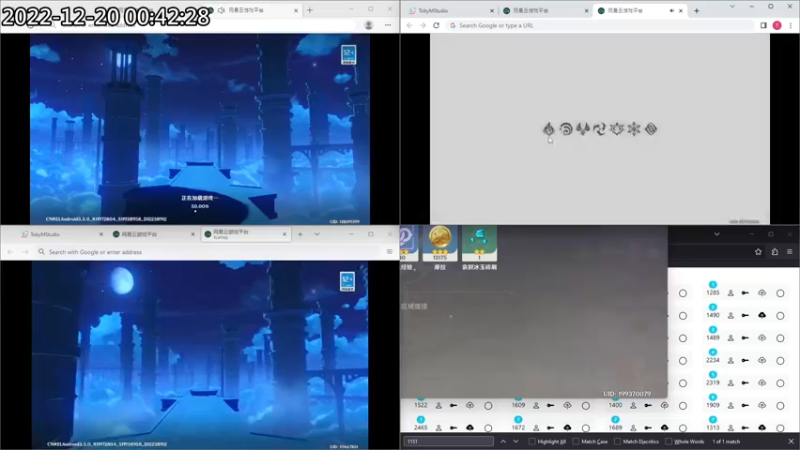The height and width of the screenshot is (450, 800).
Task: Go forward in bottom-left Firefox window
Action: click(x=25, y=252)
